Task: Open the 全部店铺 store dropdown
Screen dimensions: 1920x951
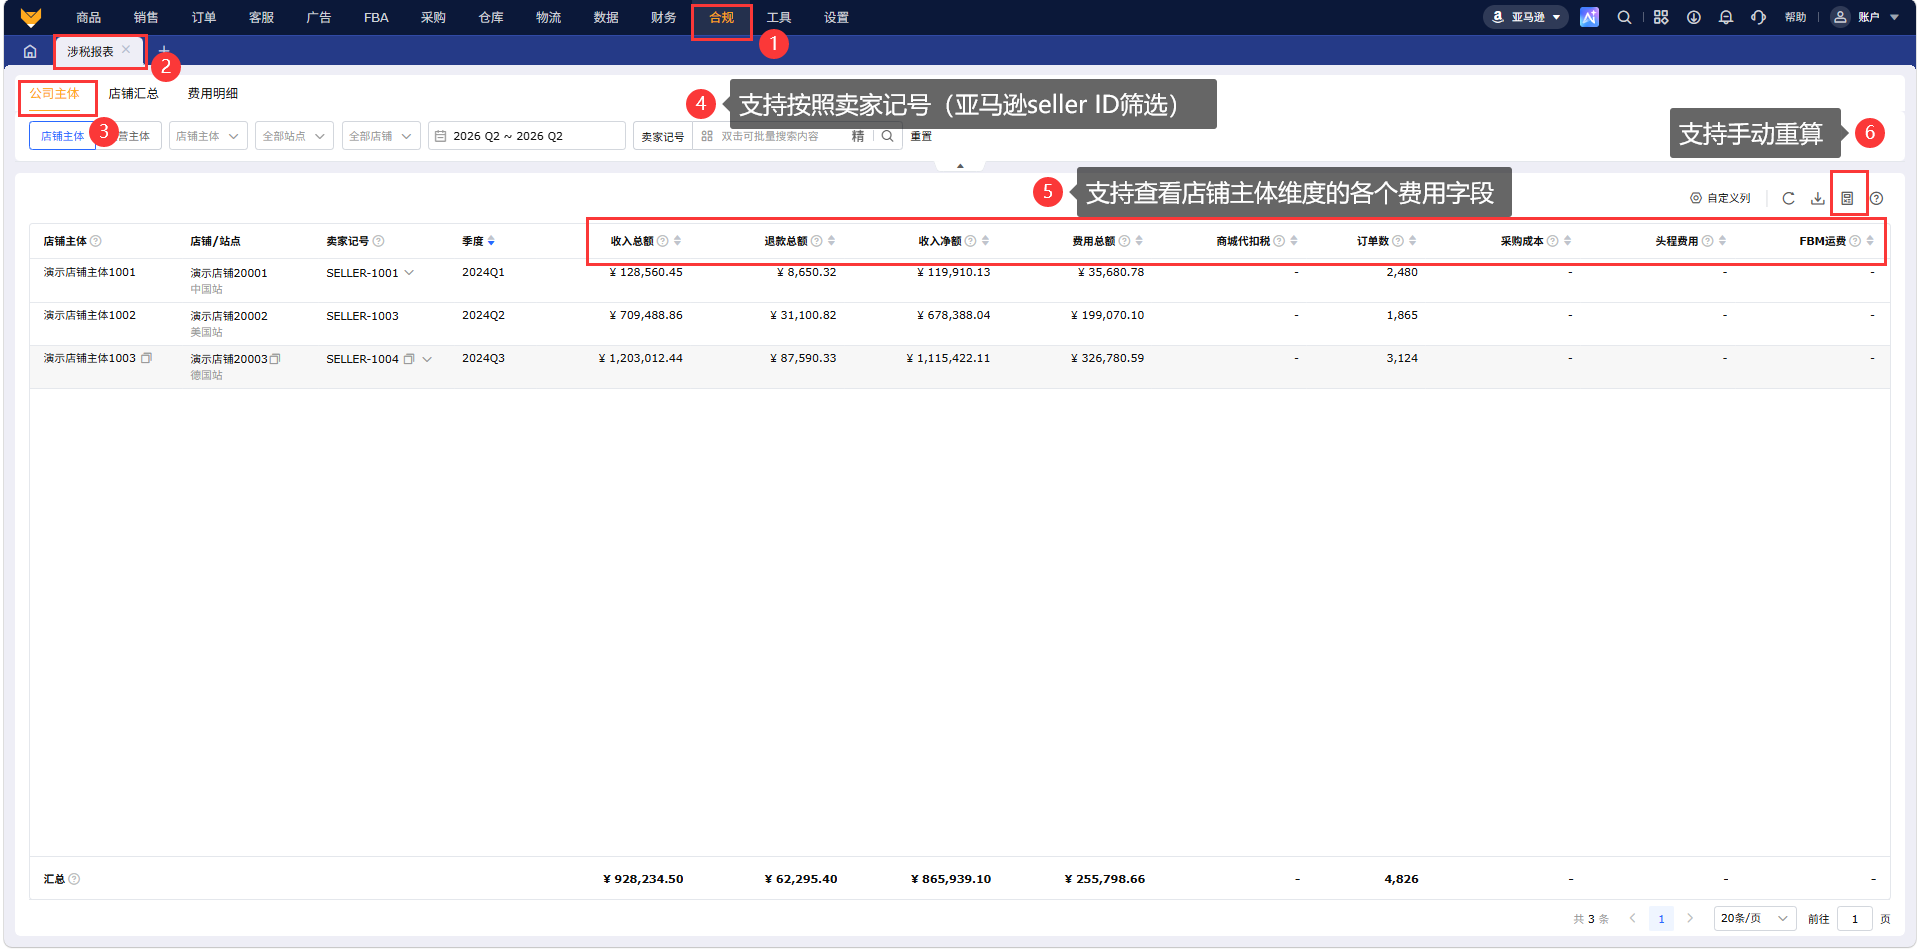Action: (380, 136)
